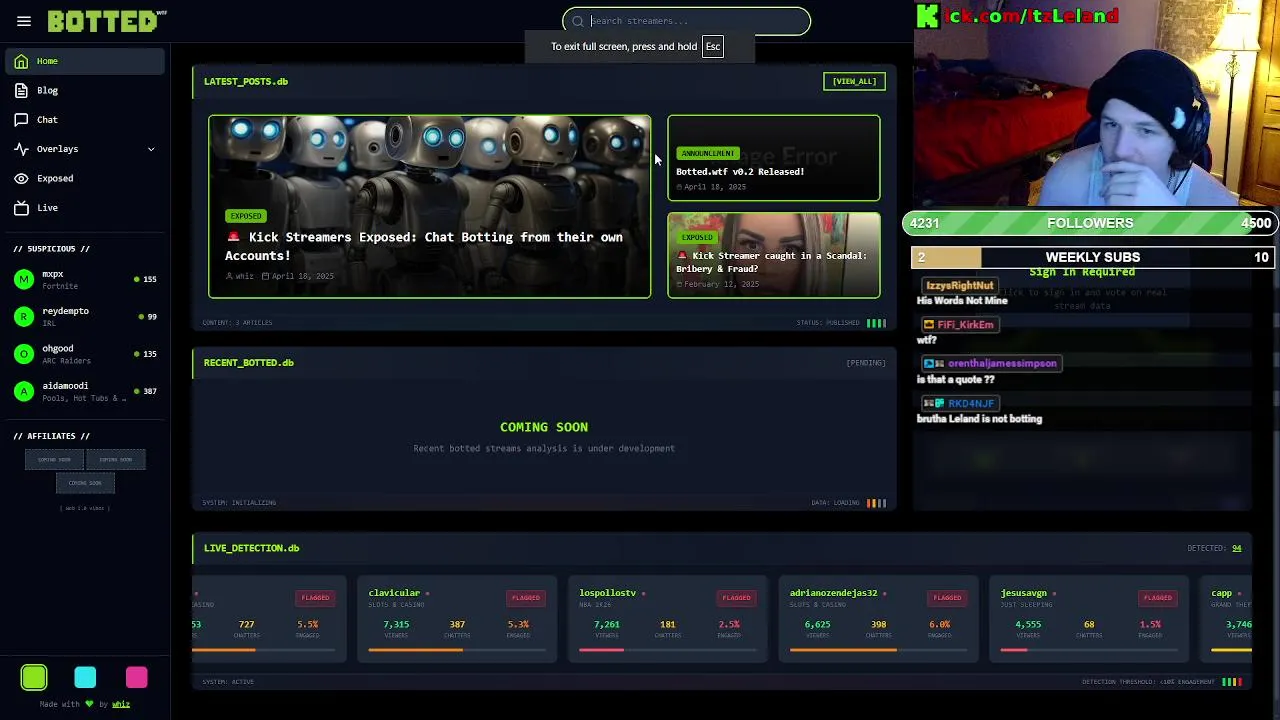The width and height of the screenshot is (1280, 720).
Task: Open Kick Streamers Exposed chat botting article
Action: click(x=424, y=246)
